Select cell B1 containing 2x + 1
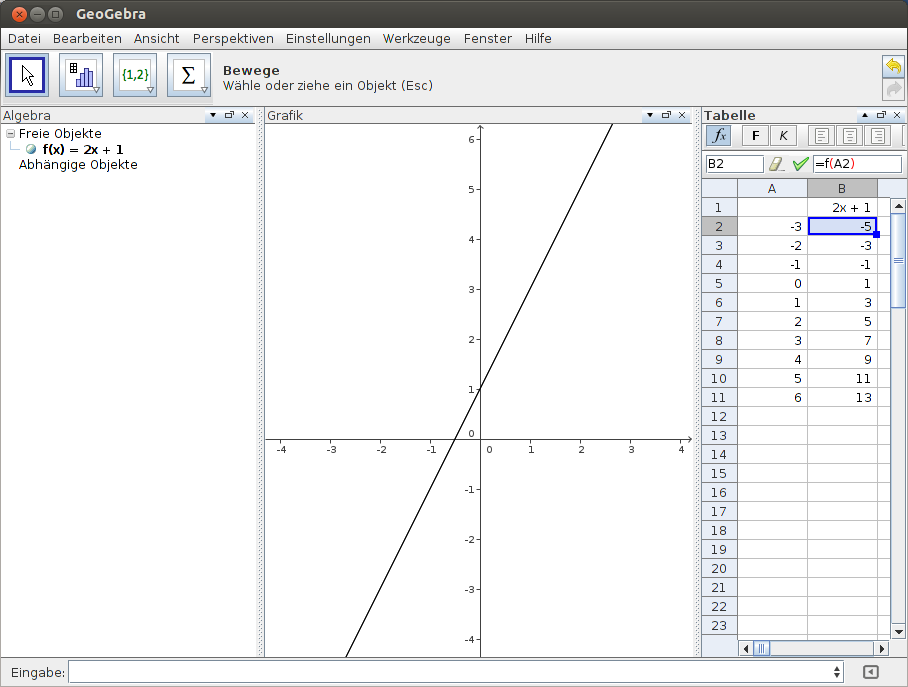 [842, 207]
